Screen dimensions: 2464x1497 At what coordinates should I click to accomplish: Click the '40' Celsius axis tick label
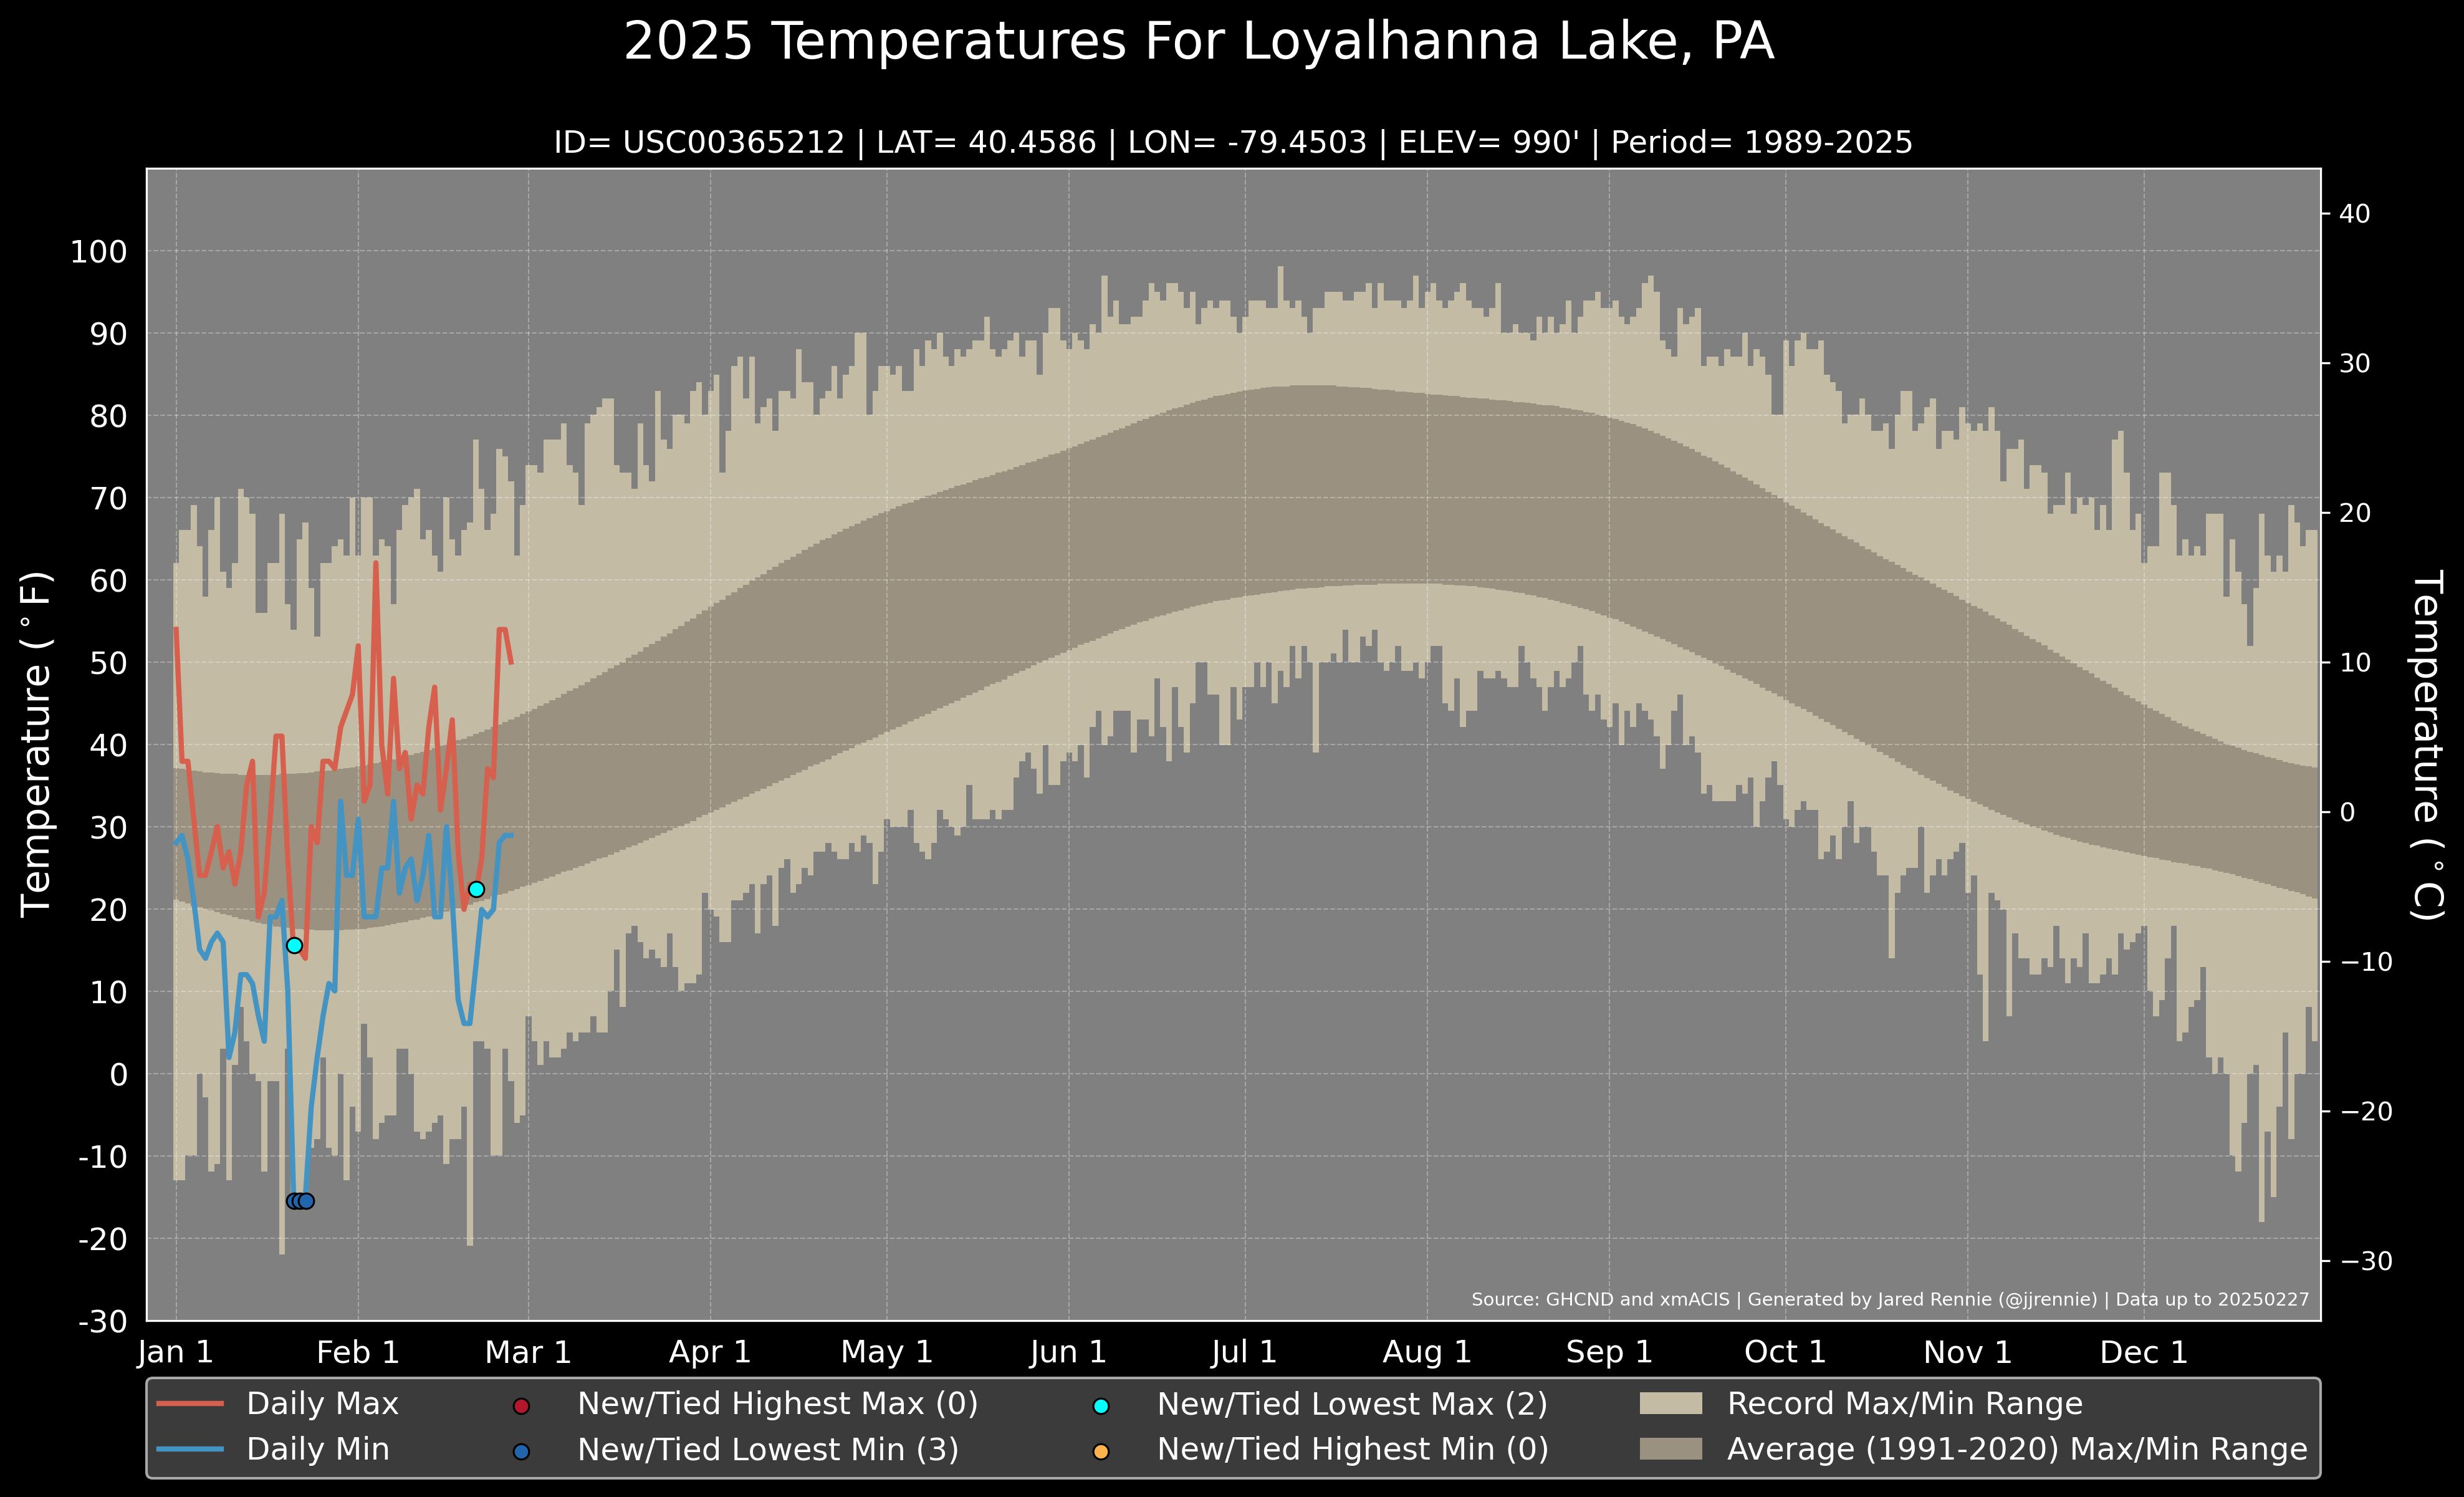[x=2355, y=213]
